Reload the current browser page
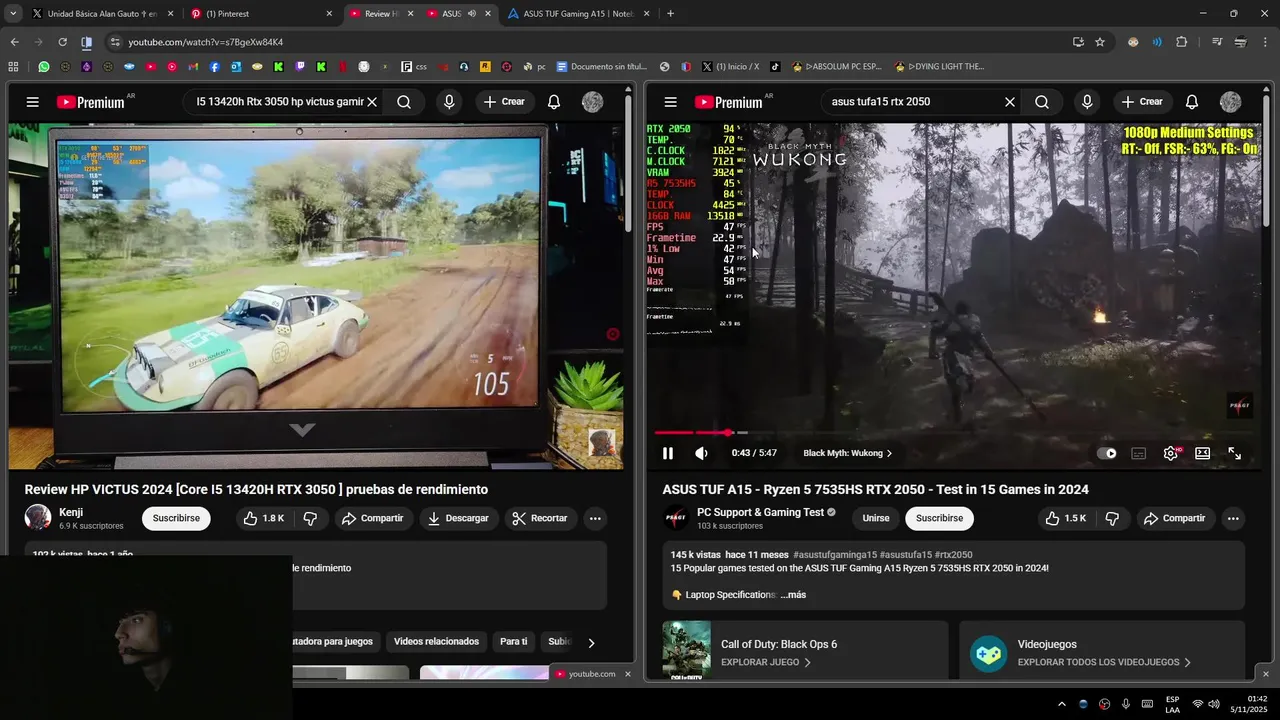This screenshot has height=720, width=1280. 62,42
